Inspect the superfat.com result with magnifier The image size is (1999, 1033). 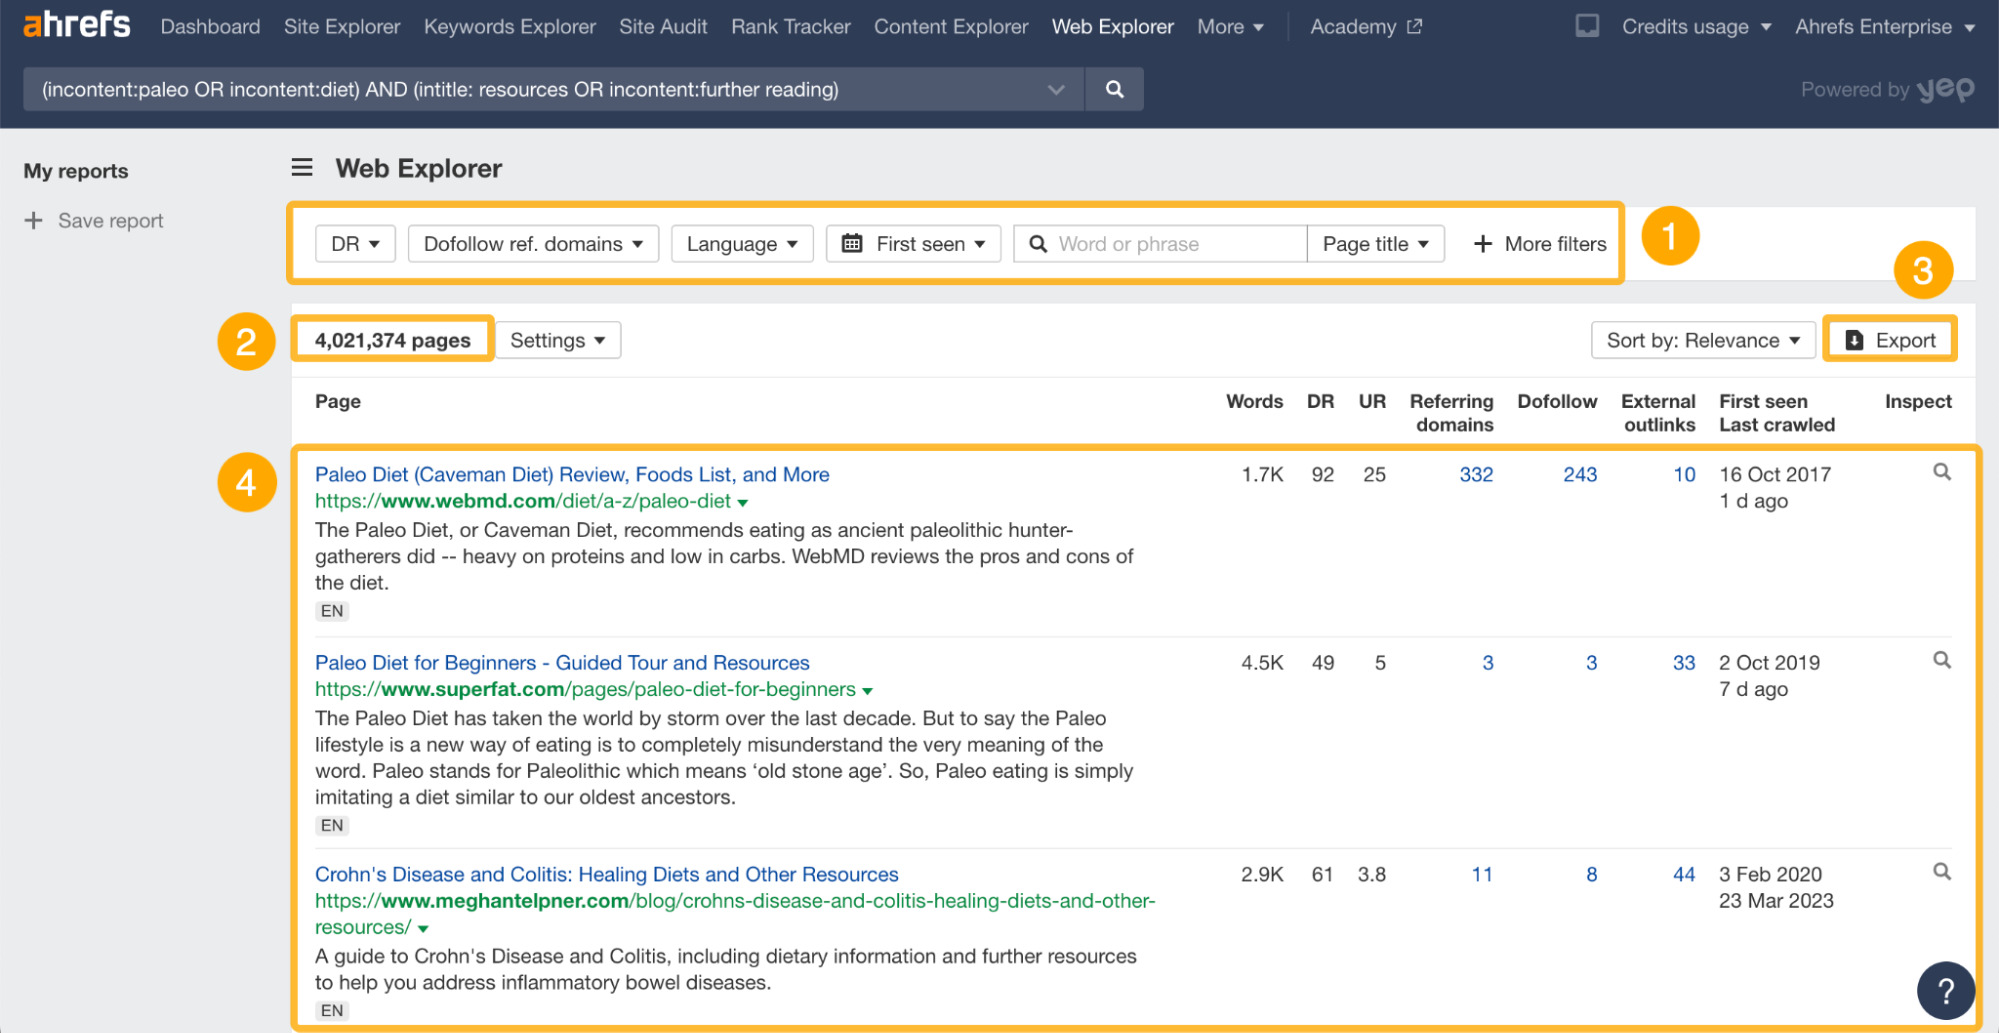1941,660
